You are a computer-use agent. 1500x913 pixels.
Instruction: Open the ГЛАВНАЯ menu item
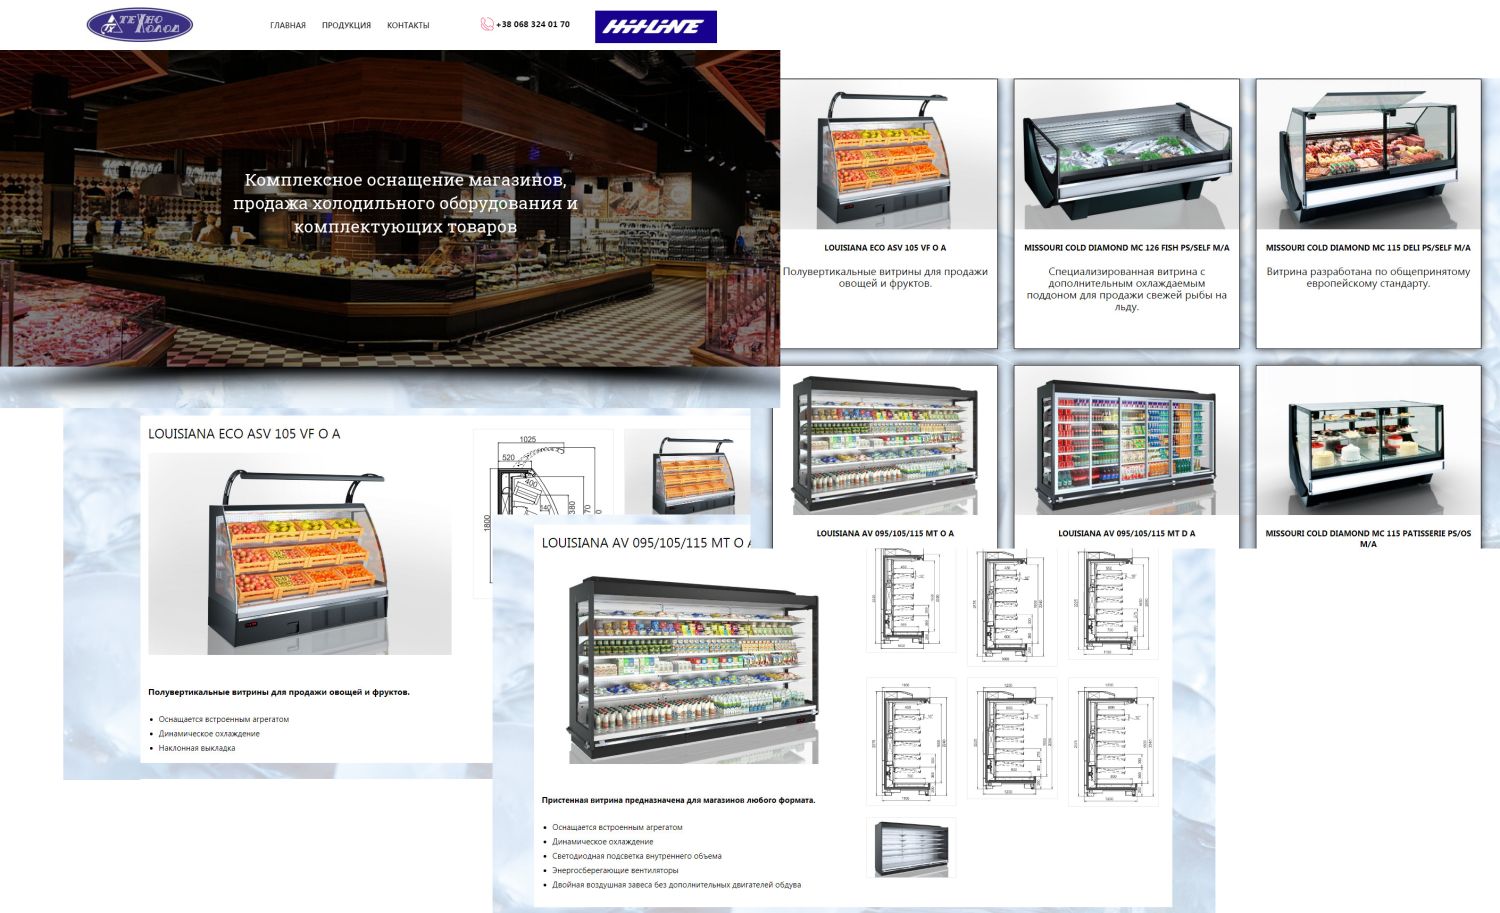click(x=288, y=26)
